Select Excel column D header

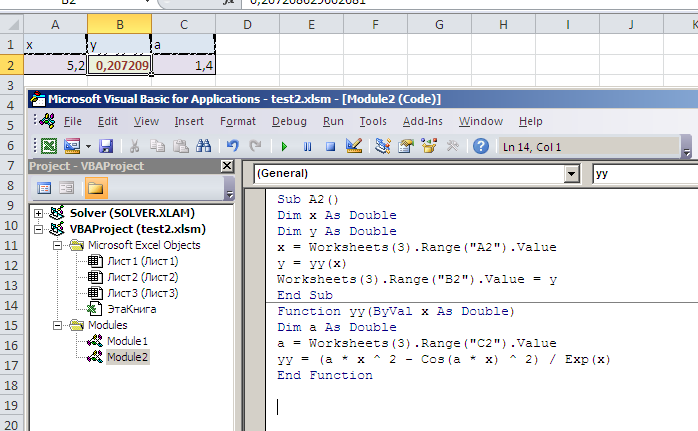[248, 24]
